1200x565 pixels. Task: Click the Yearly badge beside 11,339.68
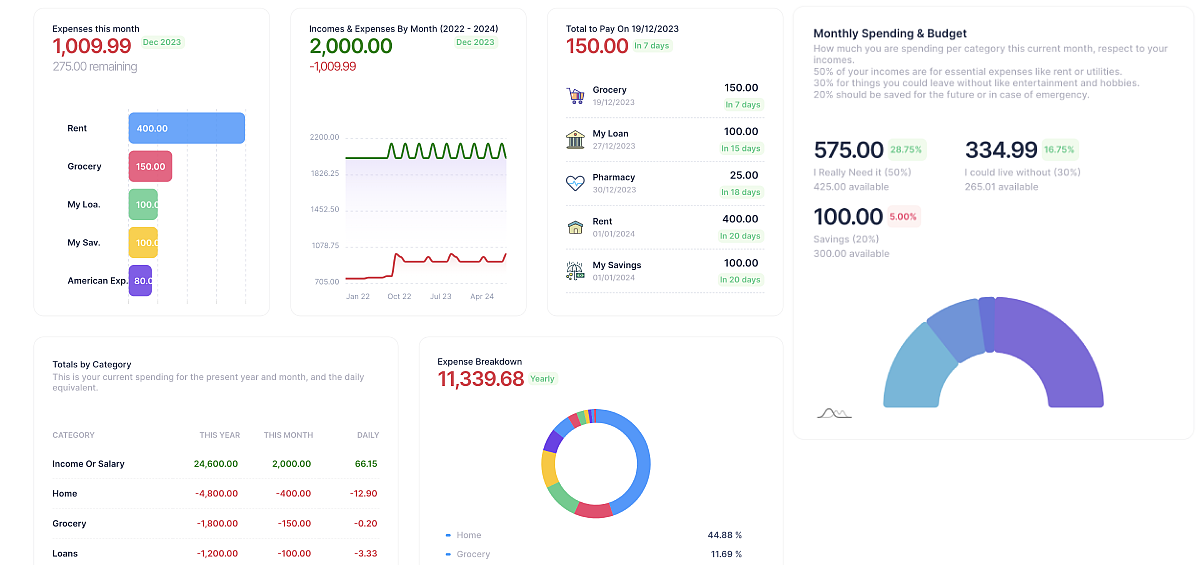pyautogui.click(x=543, y=379)
